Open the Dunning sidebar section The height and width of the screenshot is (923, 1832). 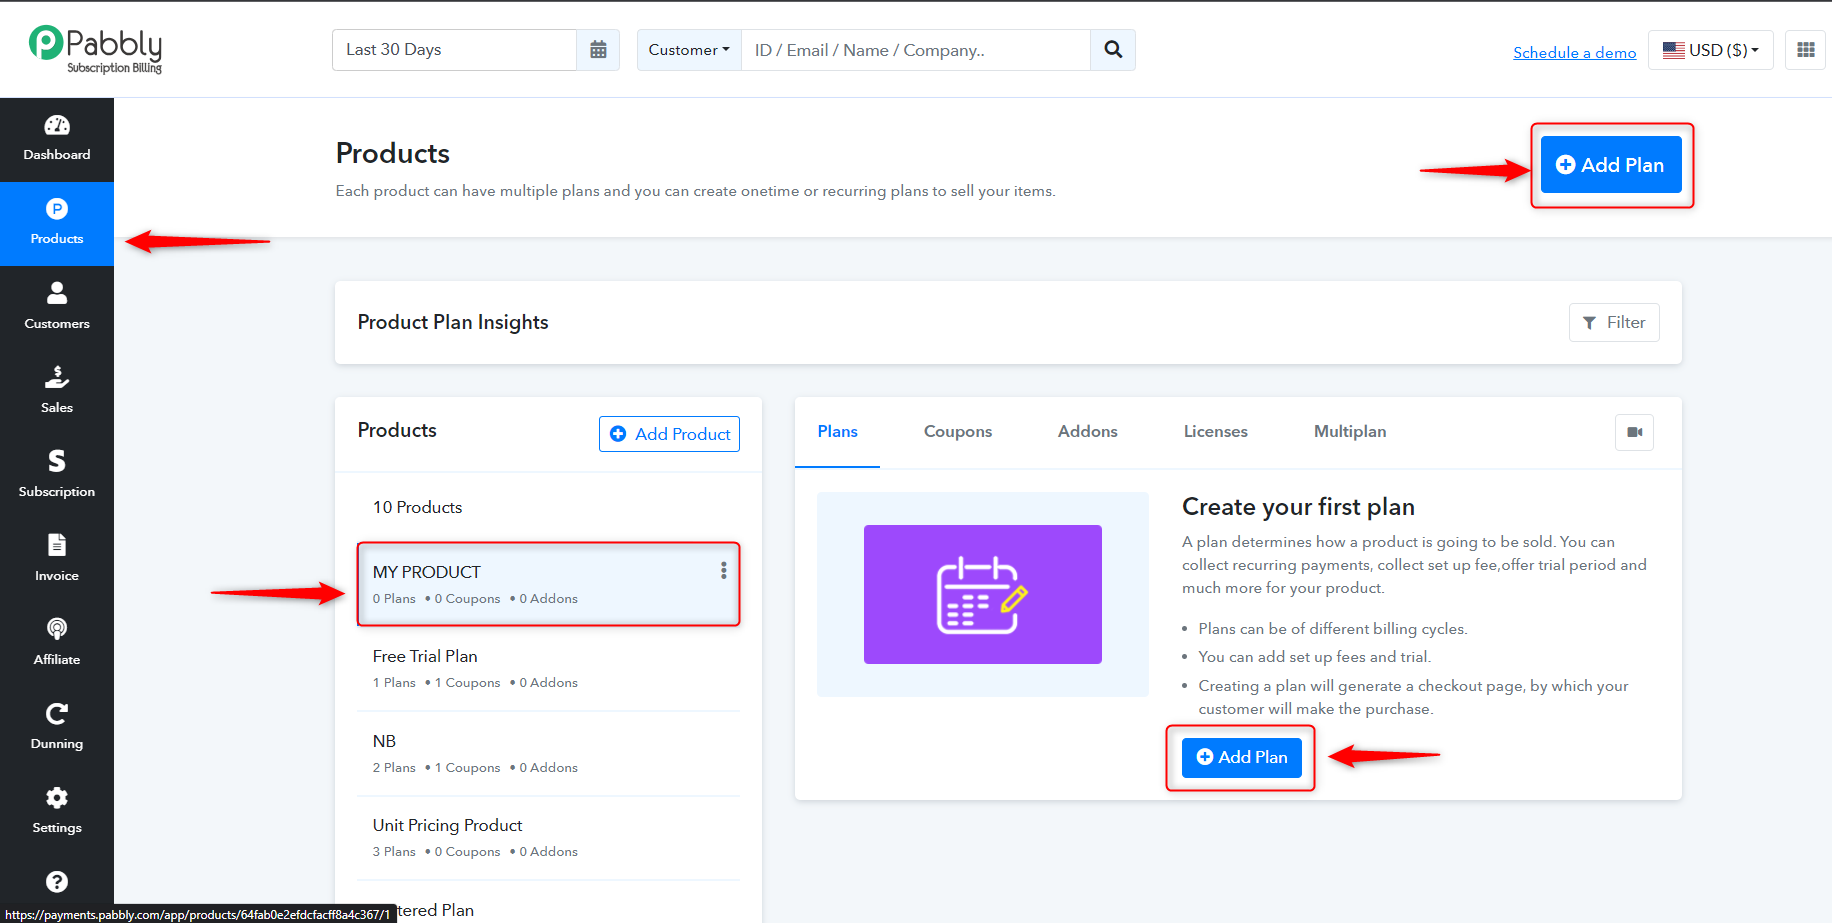click(57, 727)
